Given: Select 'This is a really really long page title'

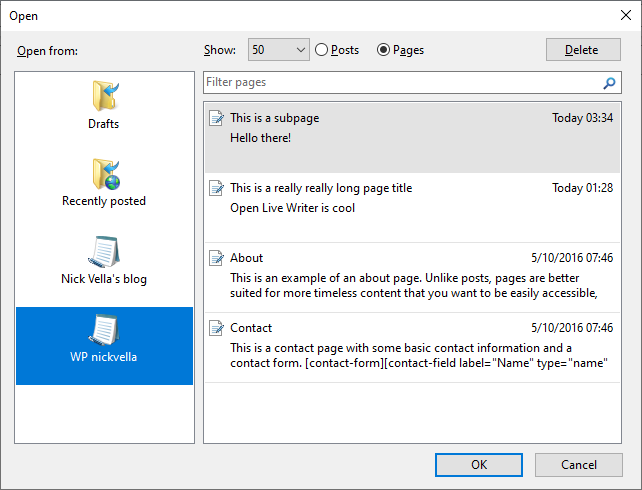Looking at the screenshot, I should [321, 188].
